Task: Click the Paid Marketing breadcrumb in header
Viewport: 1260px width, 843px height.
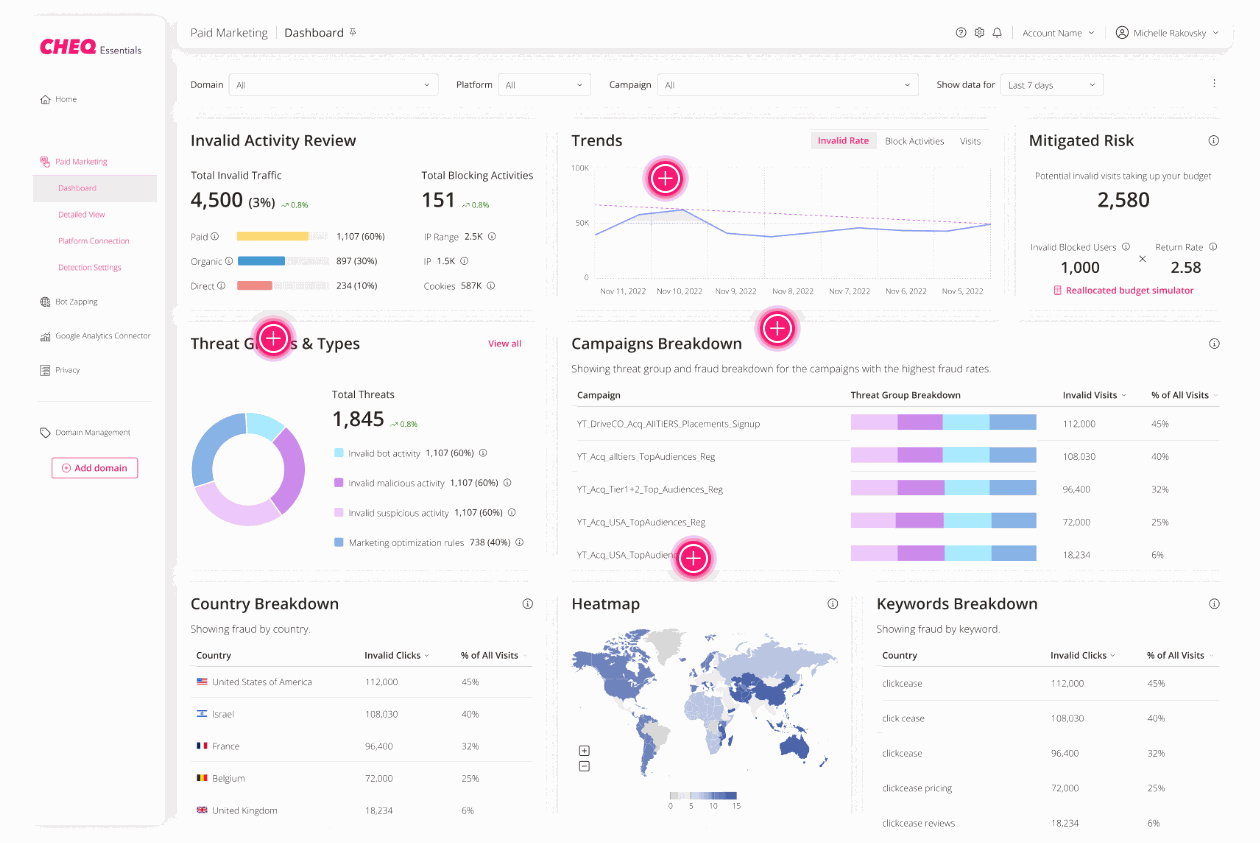Action: (x=229, y=33)
